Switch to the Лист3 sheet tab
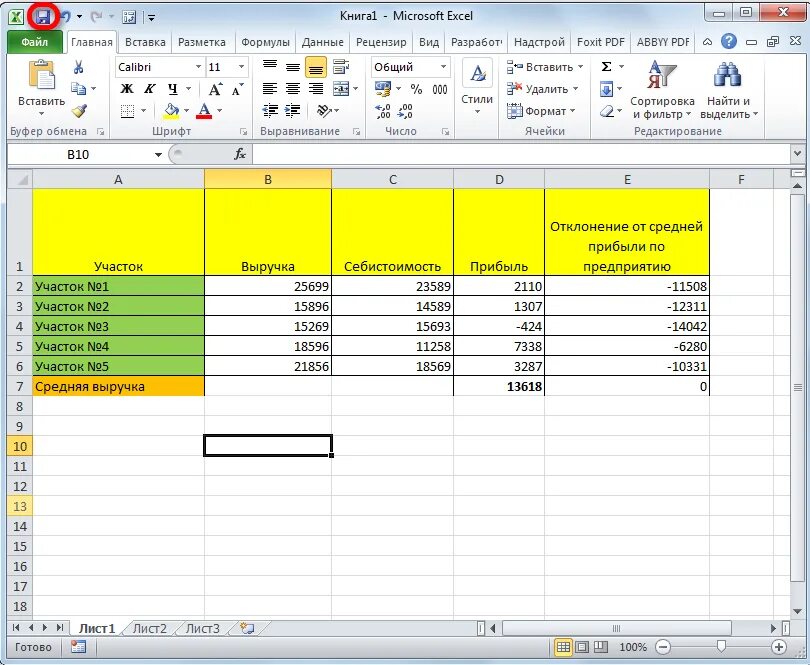Viewport: 810px width, 665px height. click(x=202, y=628)
